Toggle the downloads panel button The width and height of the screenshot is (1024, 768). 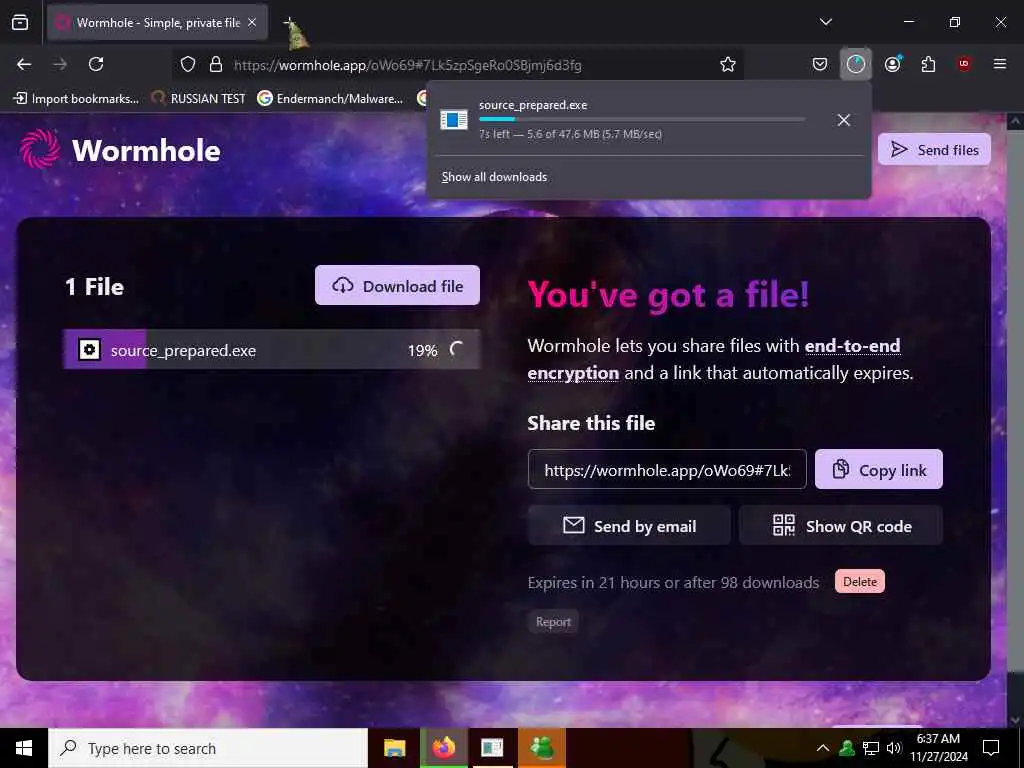point(856,64)
